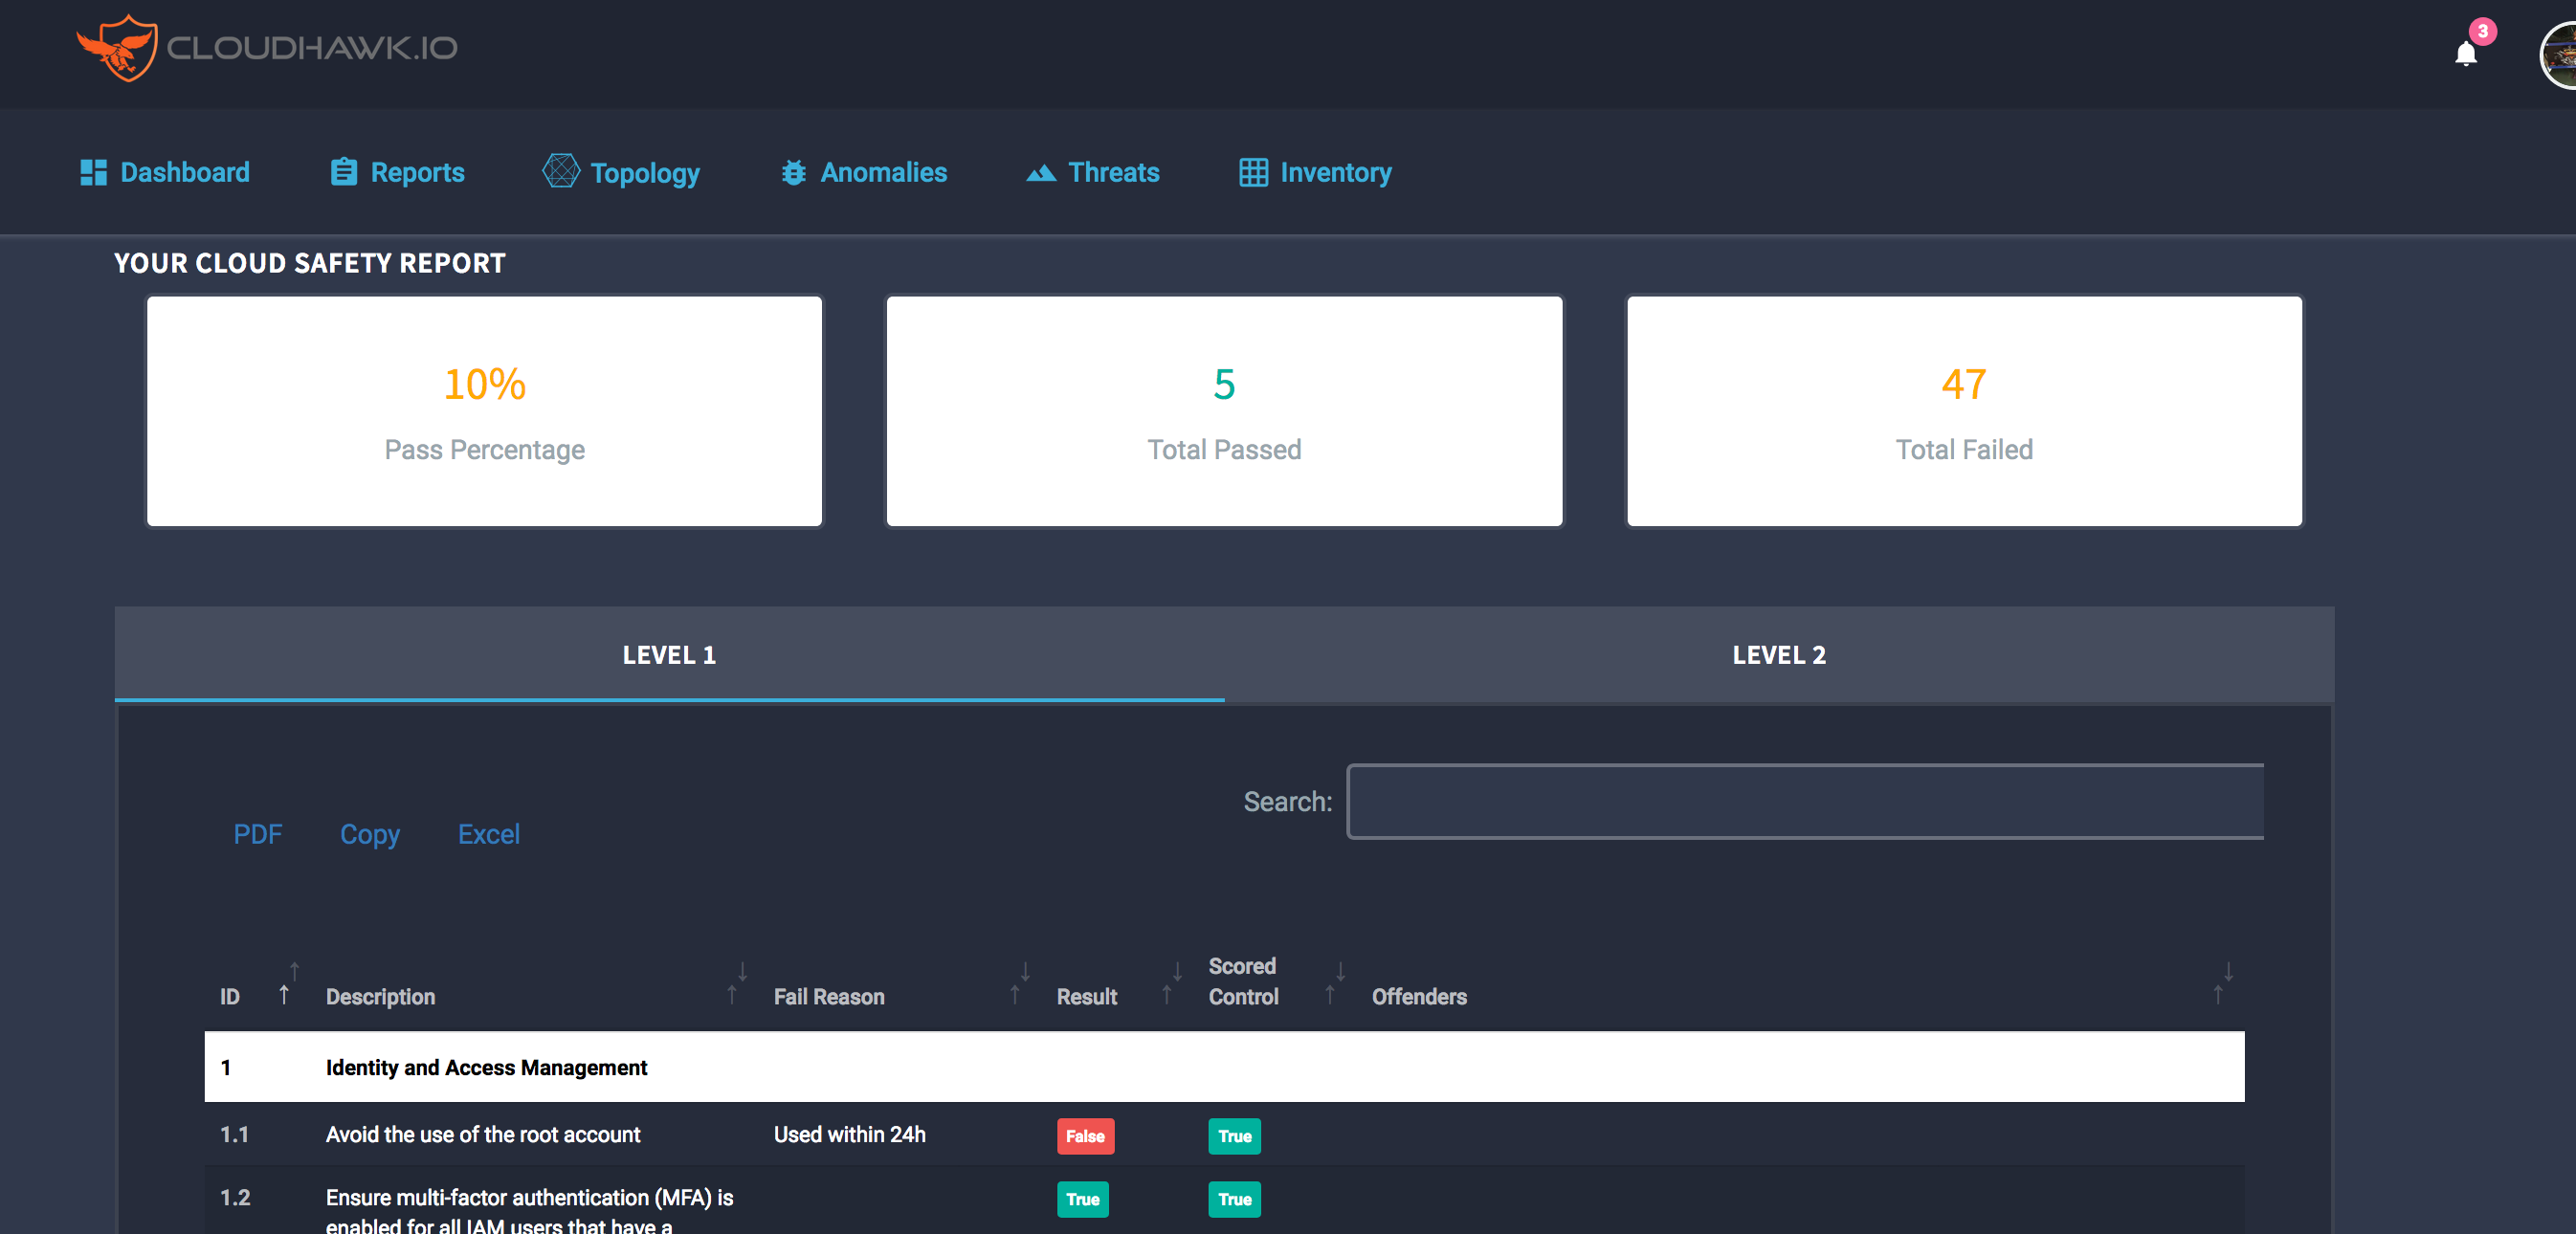Sort table by ID column
The height and width of the screenshot is (1234, 2576).
pos(230,996)
